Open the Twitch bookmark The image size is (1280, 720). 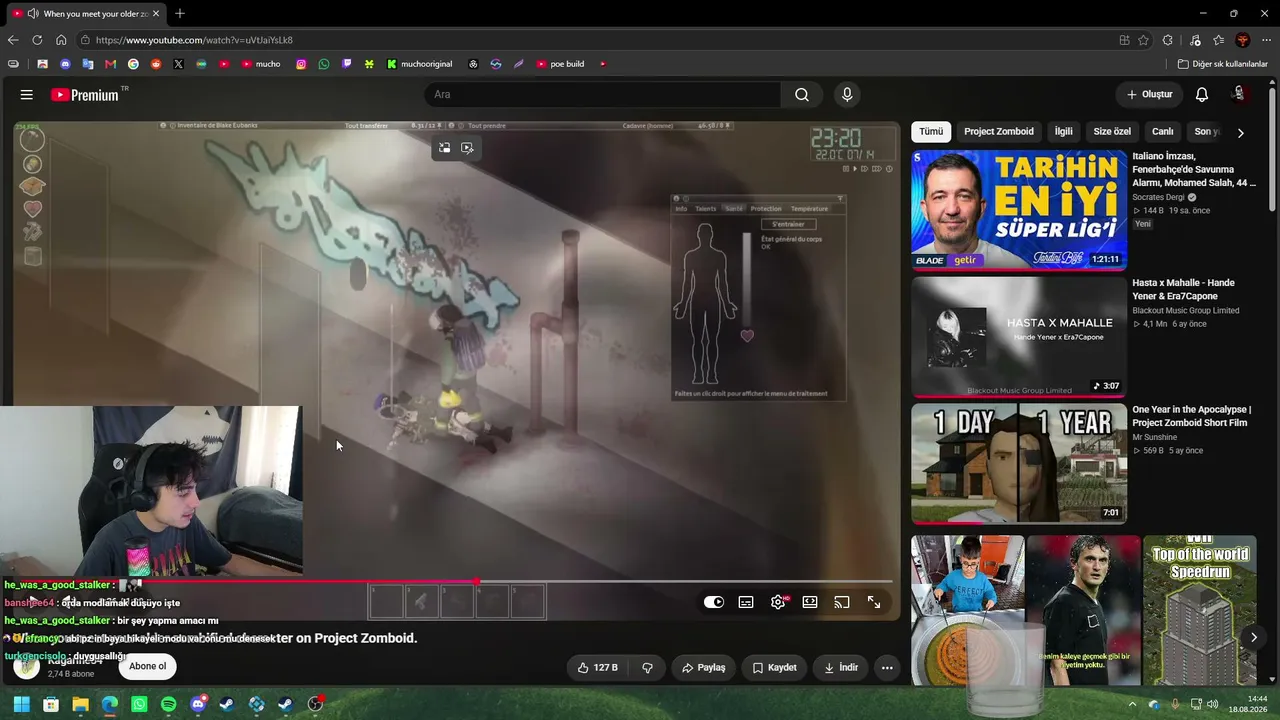click(x=347, y=64)
